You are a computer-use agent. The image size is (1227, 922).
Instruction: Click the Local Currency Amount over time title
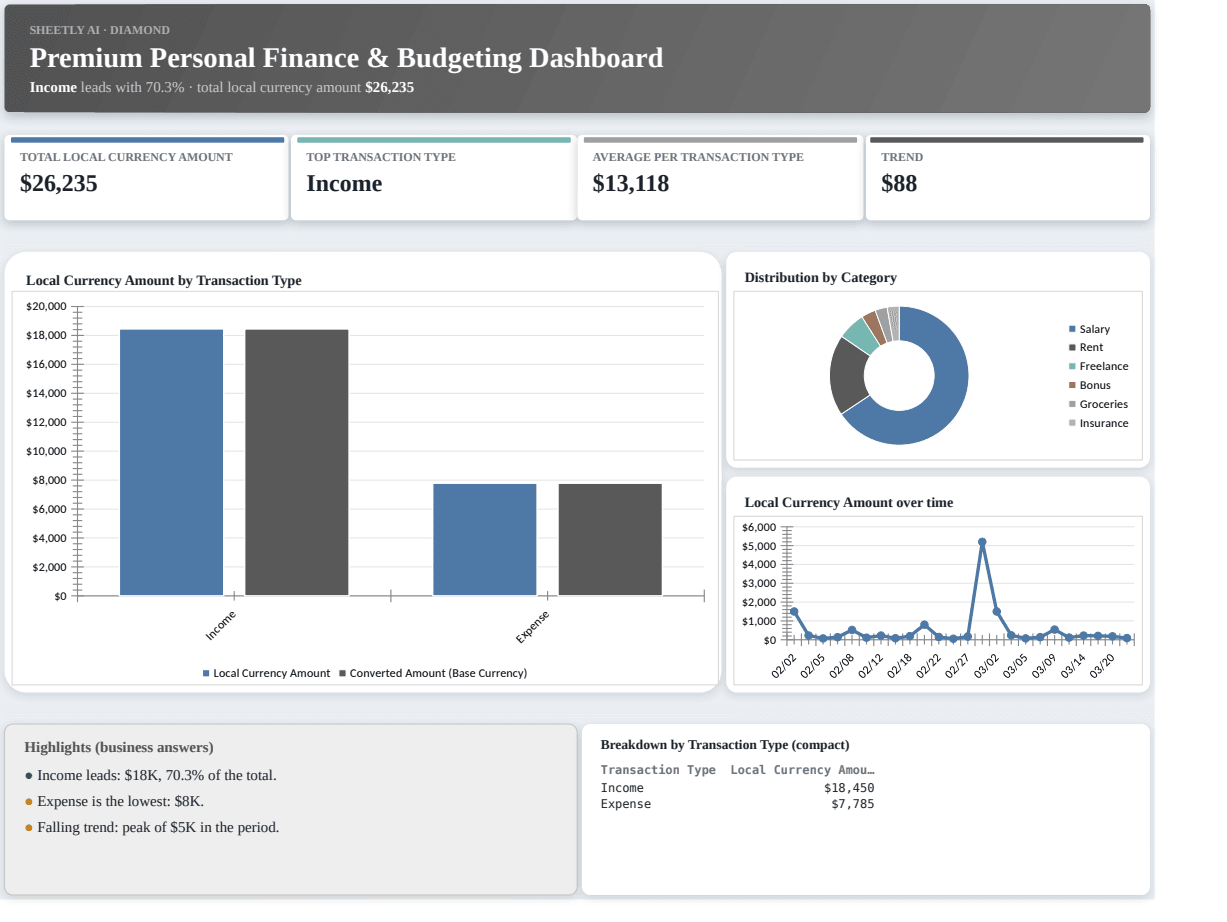(849, 502)
